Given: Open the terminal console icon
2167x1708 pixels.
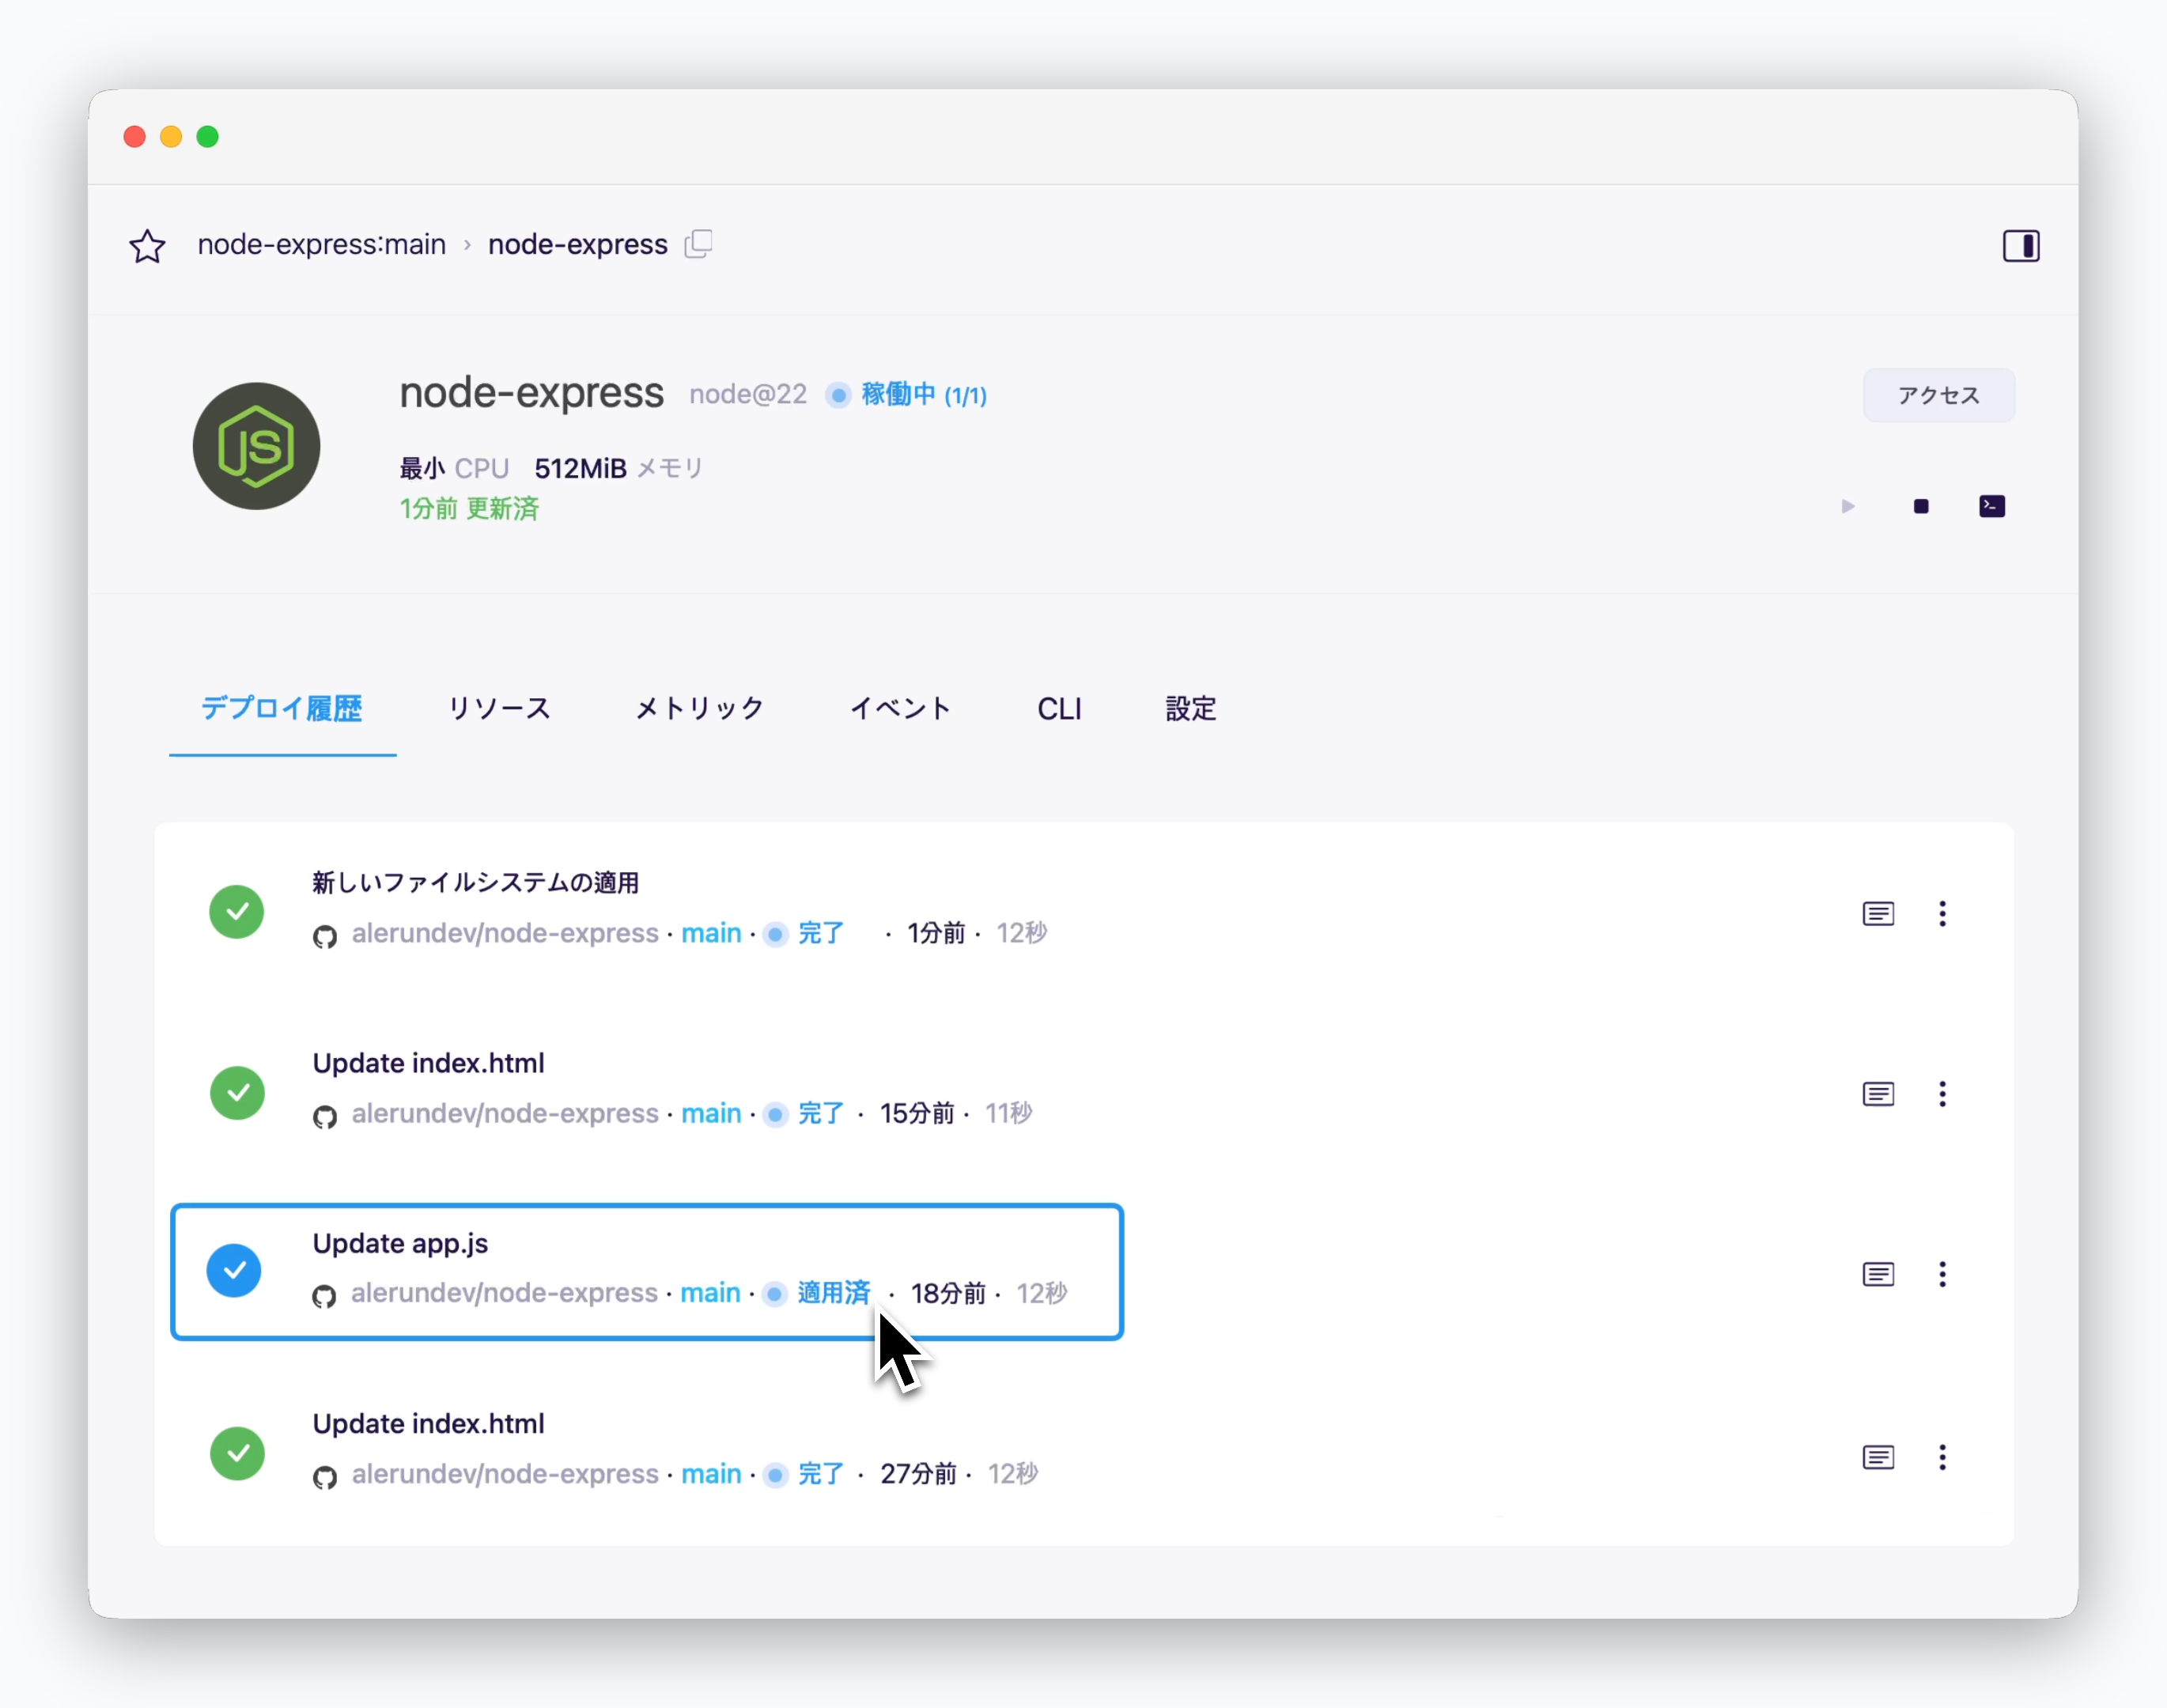Looking at the screenshot, I should click(x=1991, y=506).
